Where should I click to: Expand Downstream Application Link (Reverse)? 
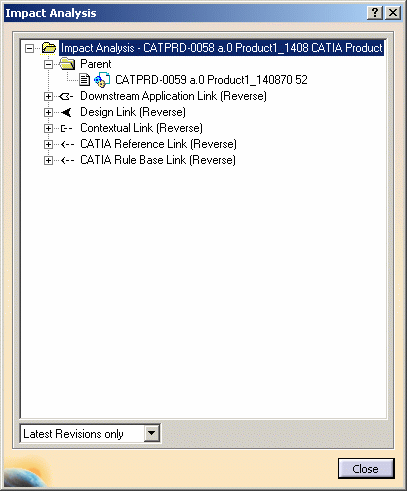[48, 96]
